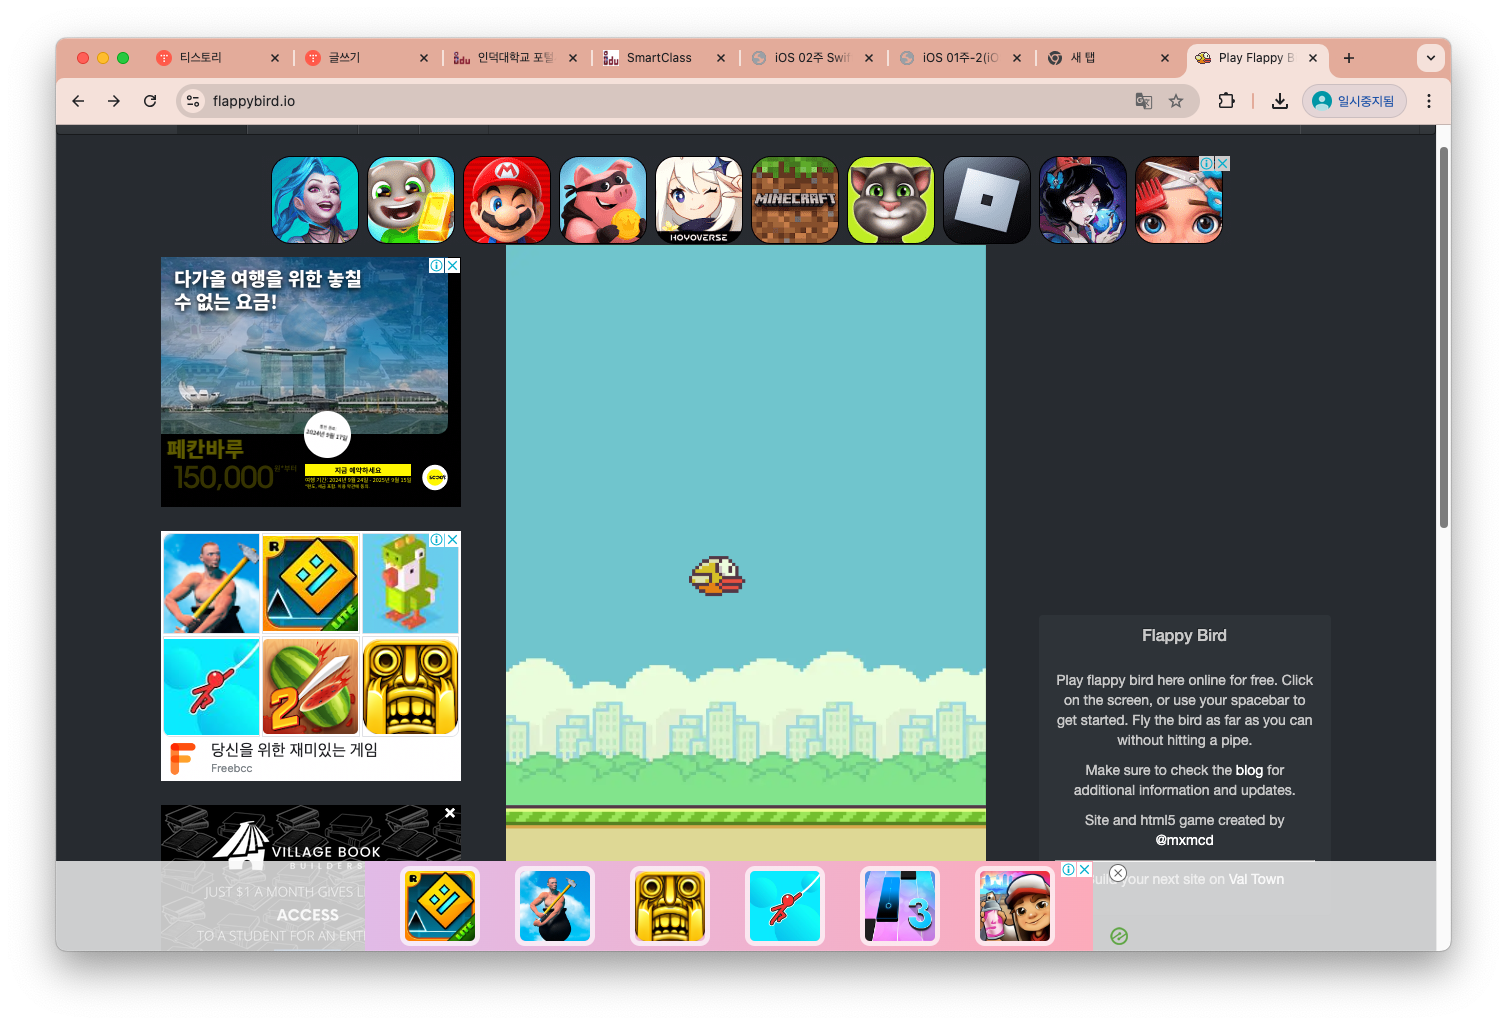1507x1025 pixels.
Task: Click the 지금 예약하세요 yellow button in ad
Action: 358,470
